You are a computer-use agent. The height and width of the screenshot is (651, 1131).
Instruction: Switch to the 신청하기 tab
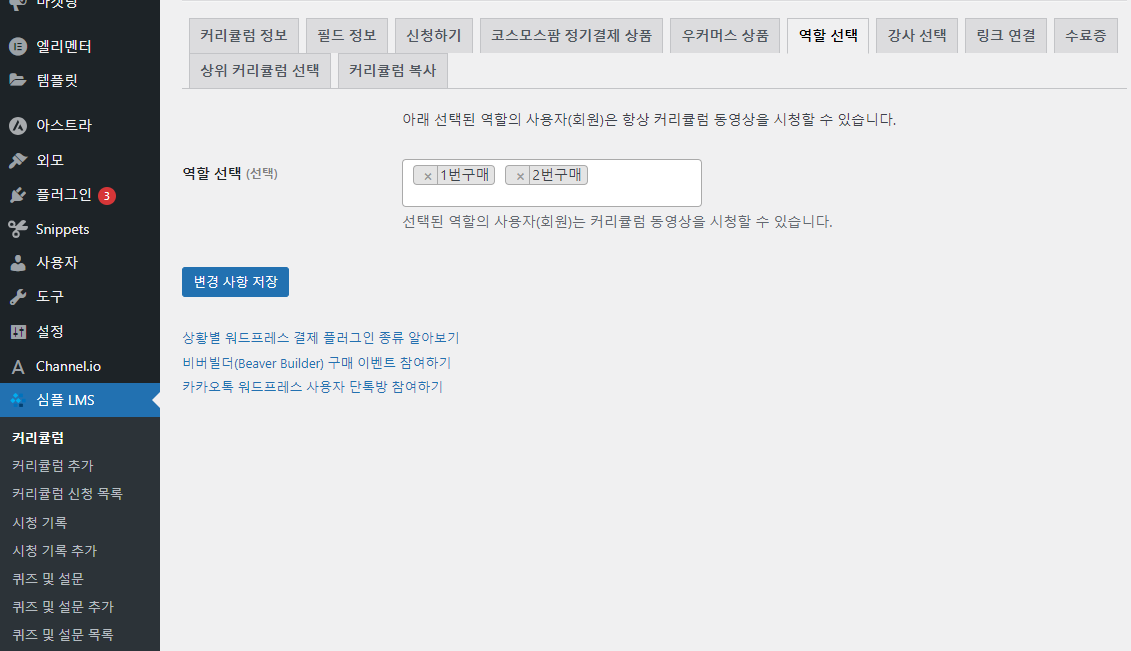(434, 35)
